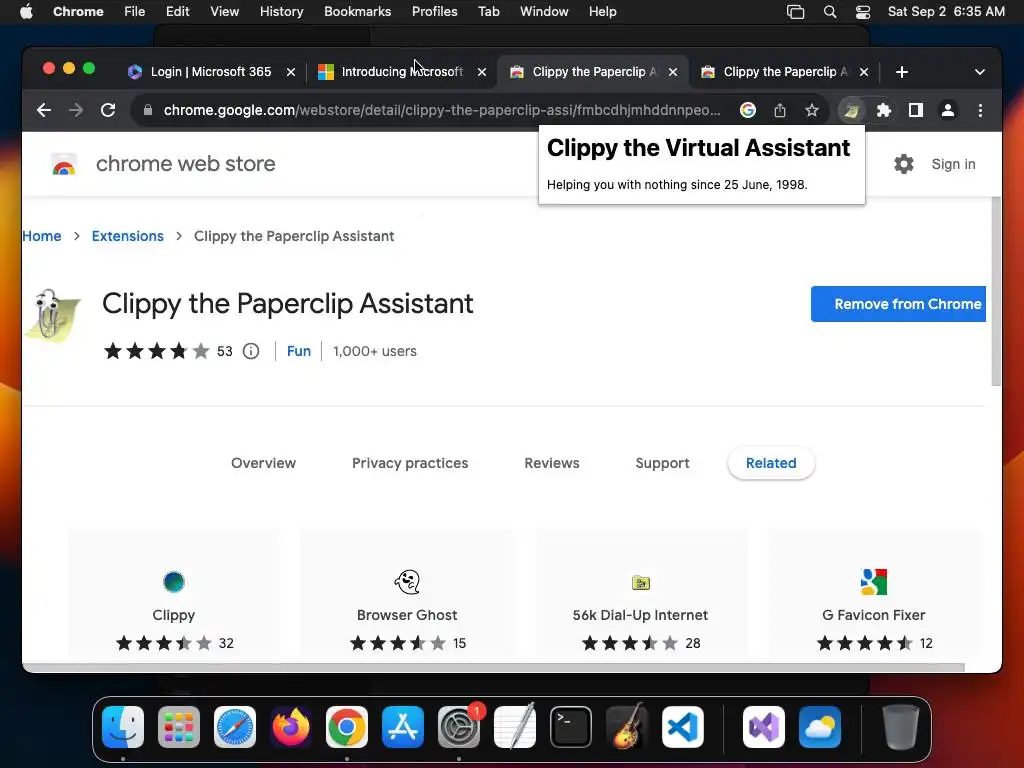Click the Clippy extension toolbar icon
1024x768 pixels.
coord(852,110)
